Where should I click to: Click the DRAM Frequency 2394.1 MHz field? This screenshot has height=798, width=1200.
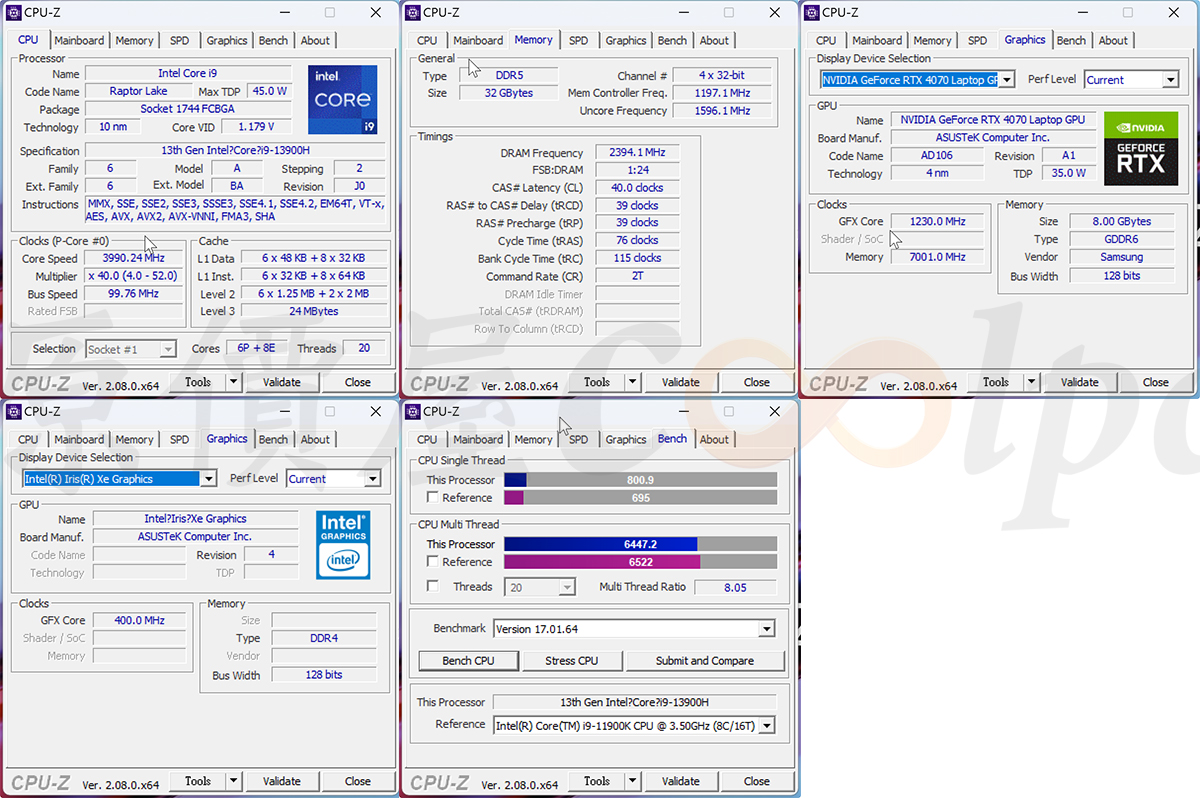pyautogui.click(x=637, y=153)
